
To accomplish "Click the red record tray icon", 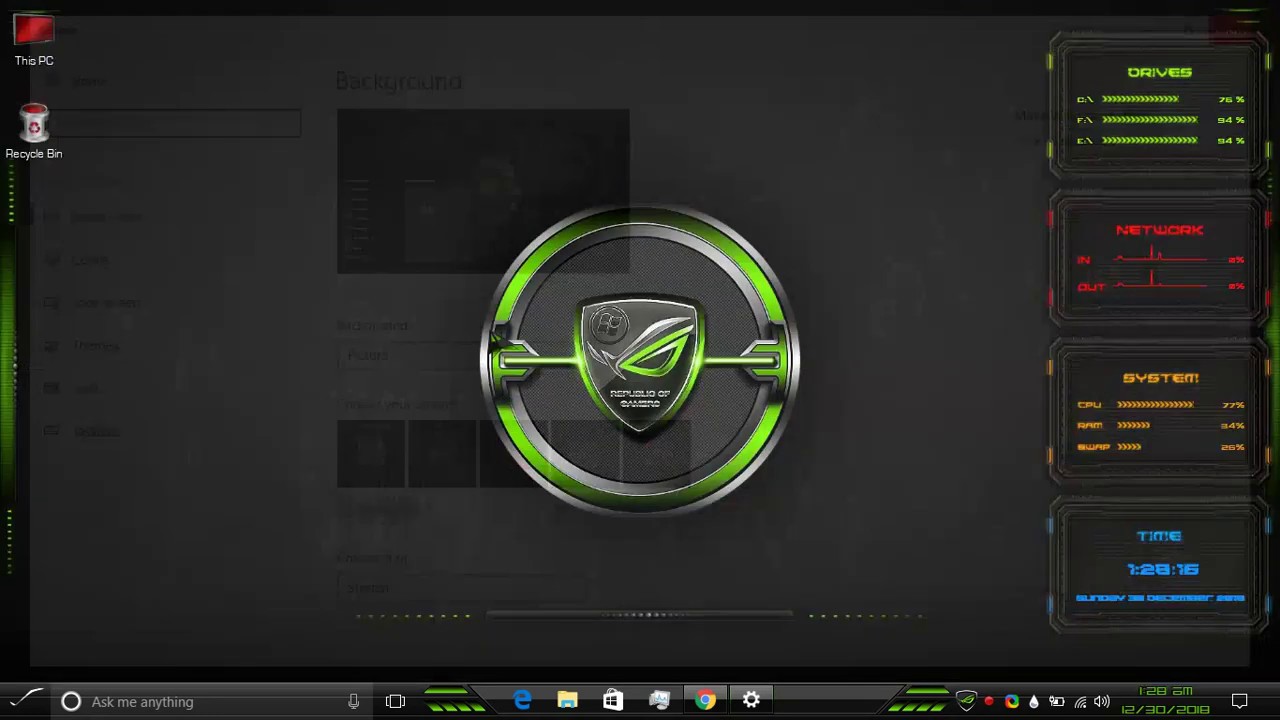I will [989, 702].
